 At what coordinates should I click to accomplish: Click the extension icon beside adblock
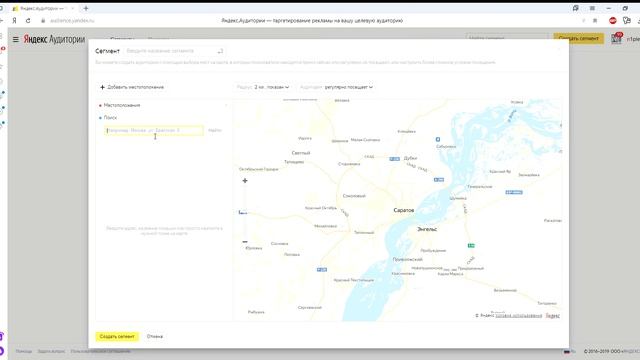click(627, 20)
